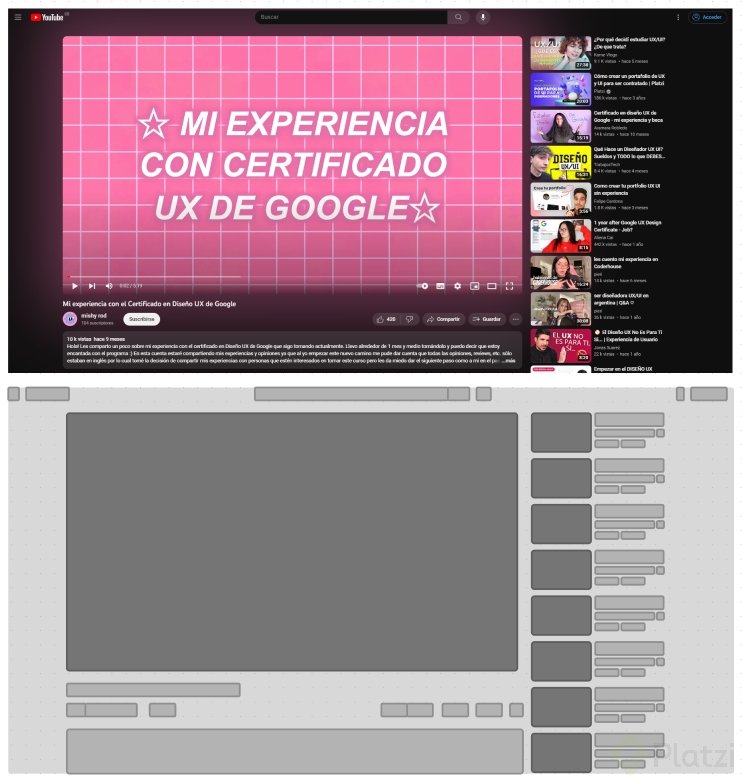Open the mishy rod channel avatar
This screenshot has height=783, width=742.
(70, 319)
